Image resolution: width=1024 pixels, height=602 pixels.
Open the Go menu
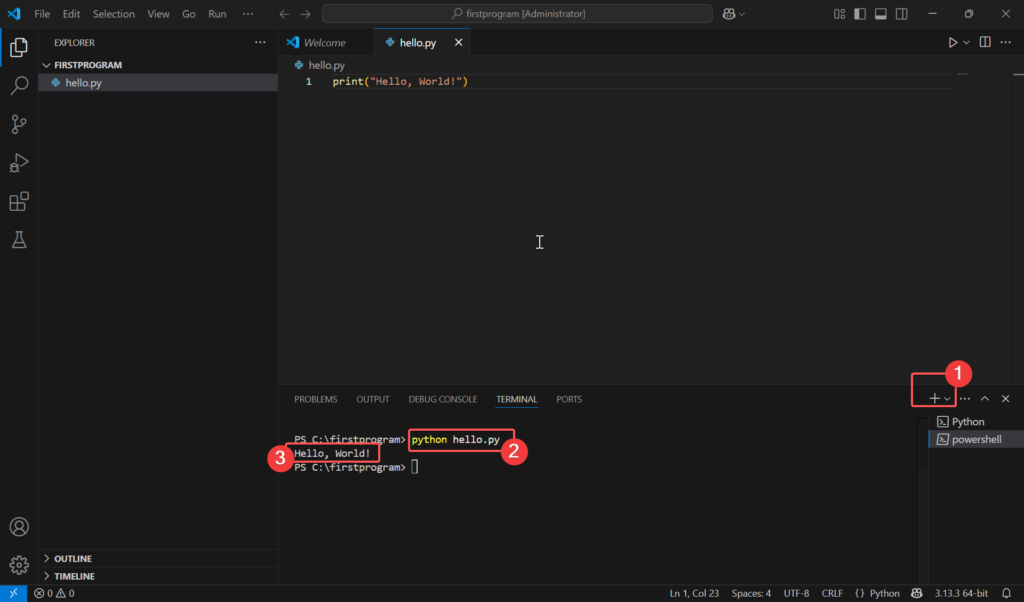(x=189, y=14)
